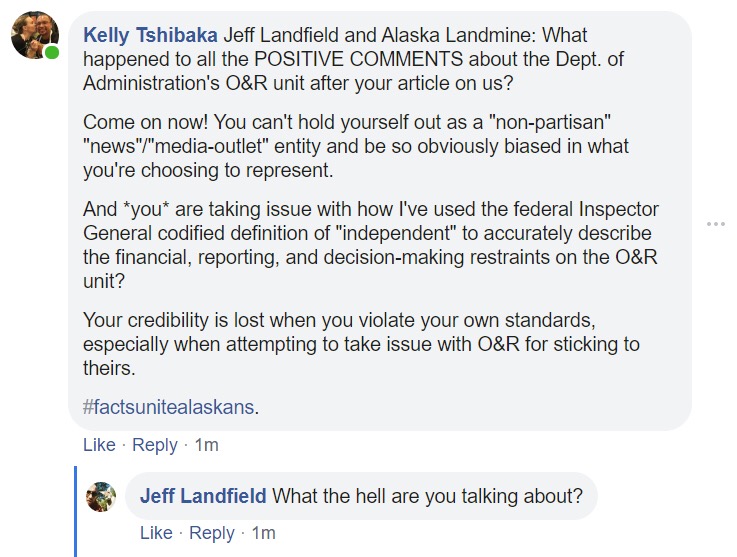Like Jeff Landfield's reply
This screenshot has height=557, width=737.
(156, 533)
